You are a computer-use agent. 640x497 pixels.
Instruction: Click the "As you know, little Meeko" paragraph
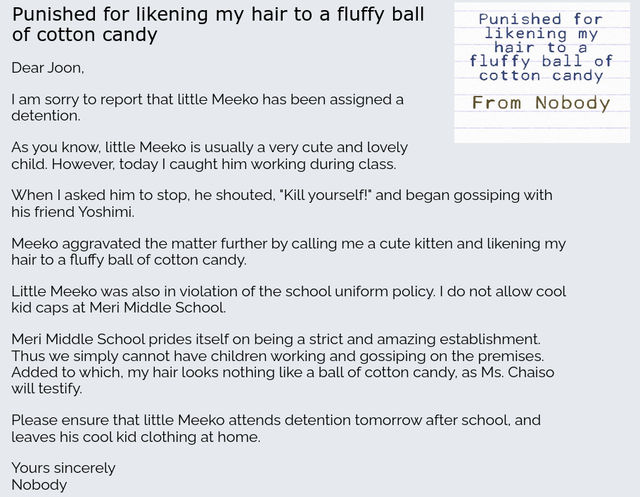click(209, 155)
